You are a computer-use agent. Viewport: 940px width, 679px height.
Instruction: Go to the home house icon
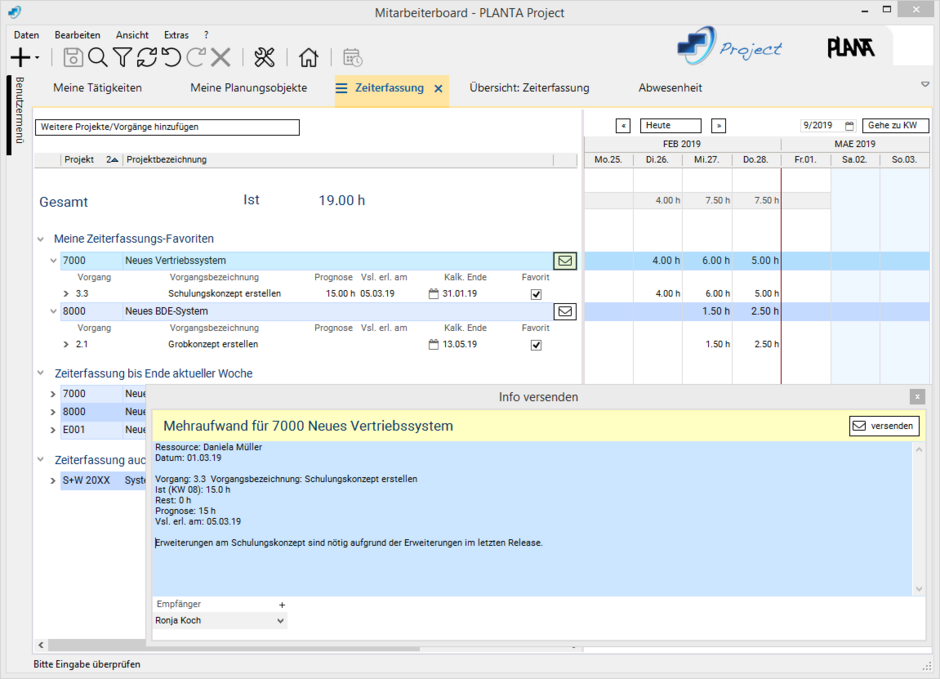309,58
